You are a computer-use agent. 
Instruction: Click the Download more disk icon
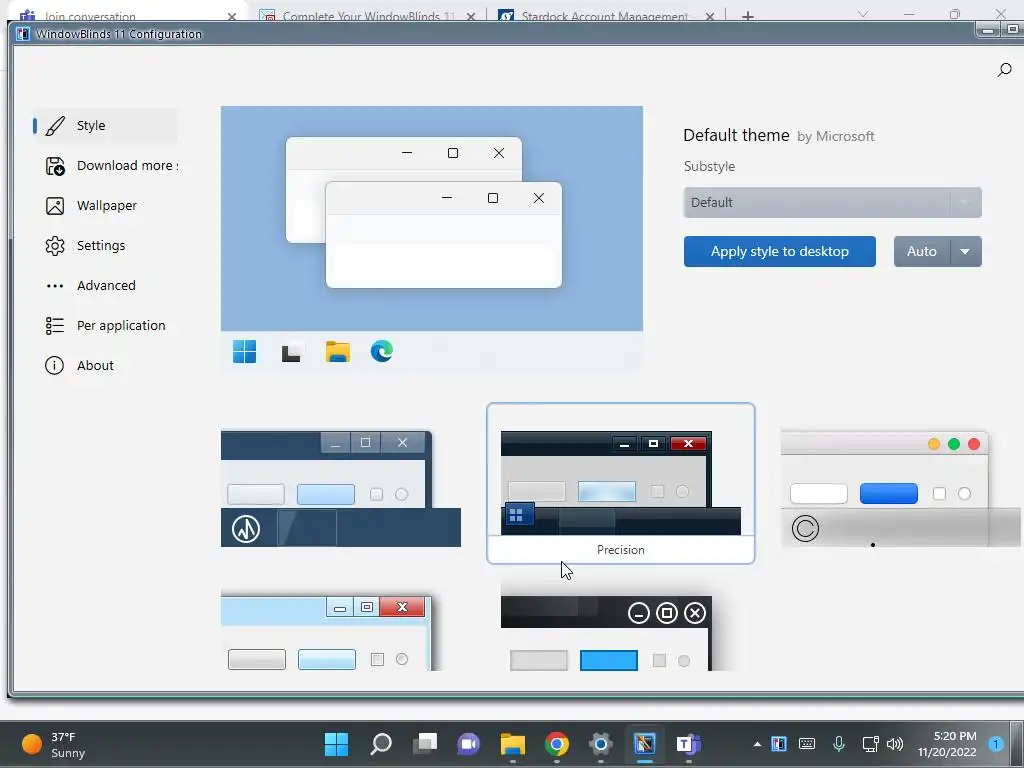(55, 166)
